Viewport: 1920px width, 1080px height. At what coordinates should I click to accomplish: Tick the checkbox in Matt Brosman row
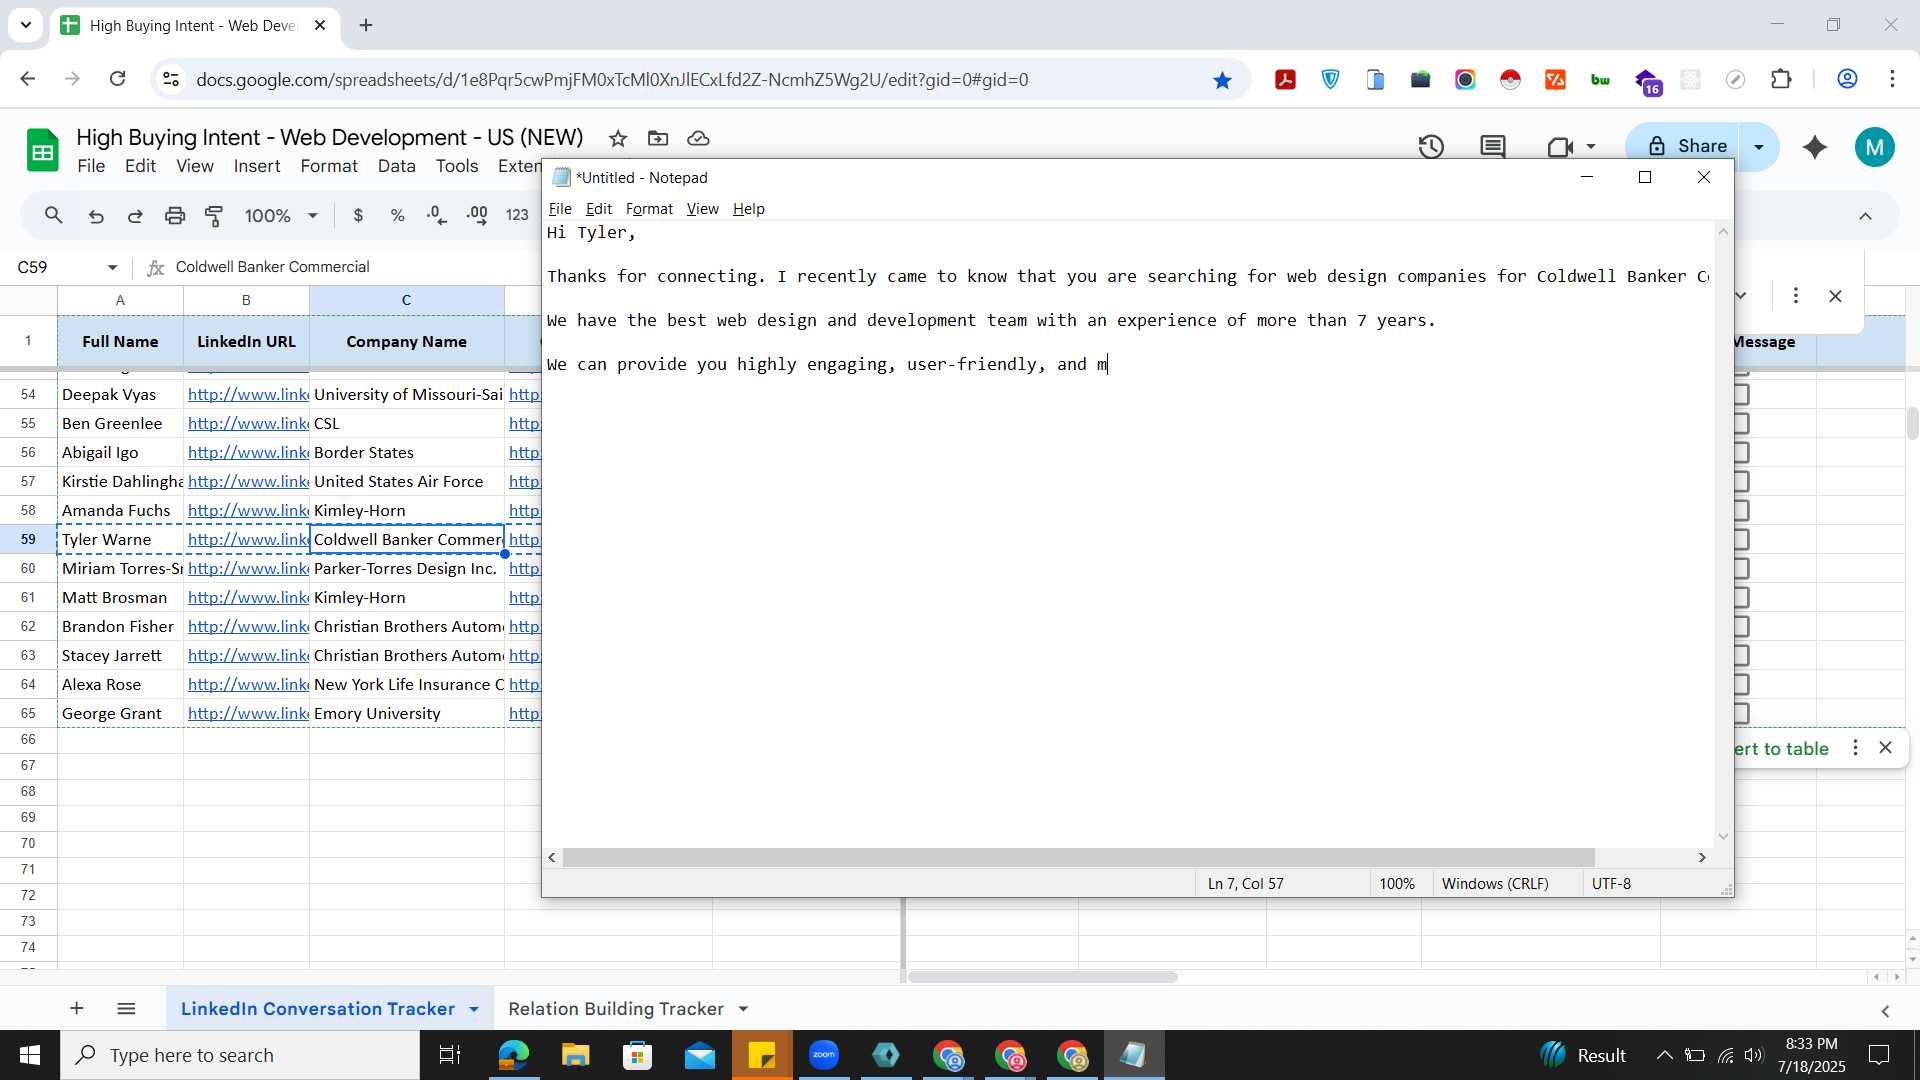(x=1741, y=597)
